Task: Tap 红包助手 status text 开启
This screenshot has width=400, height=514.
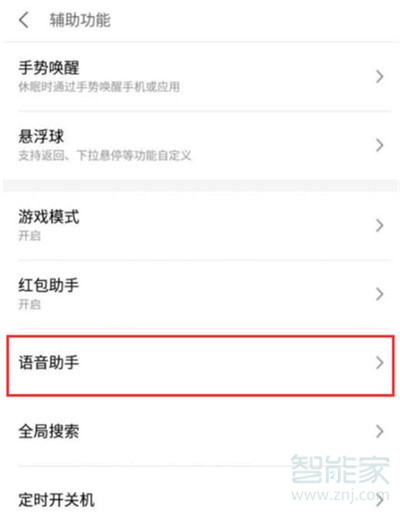Action: [x=29, y=304]
